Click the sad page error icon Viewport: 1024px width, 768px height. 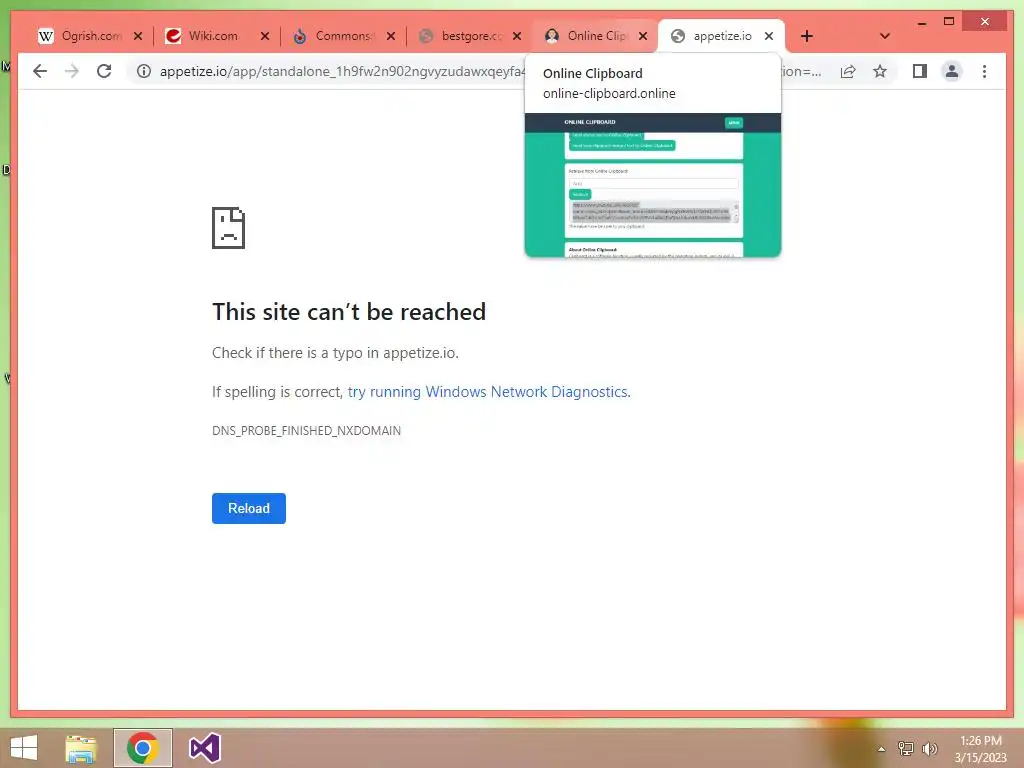(x=229, y=228)
